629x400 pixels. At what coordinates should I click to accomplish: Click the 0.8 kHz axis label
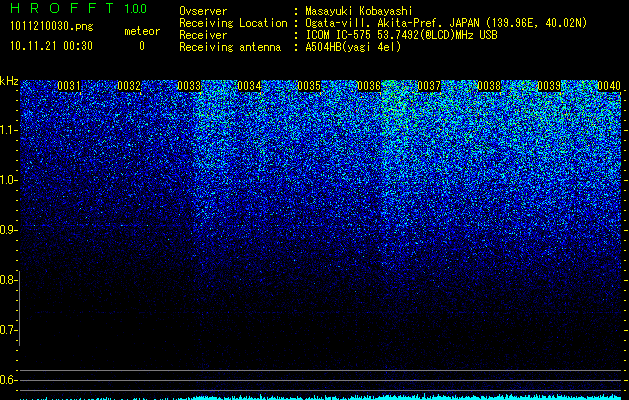point(8,280)
